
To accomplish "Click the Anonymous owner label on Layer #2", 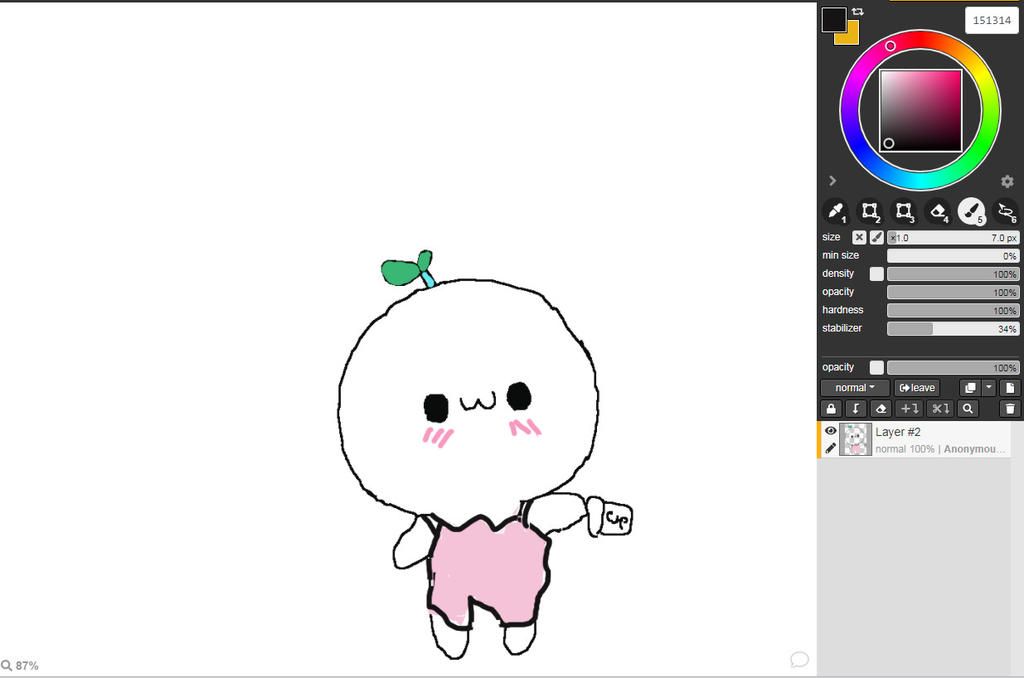I will tap(973, 449).
